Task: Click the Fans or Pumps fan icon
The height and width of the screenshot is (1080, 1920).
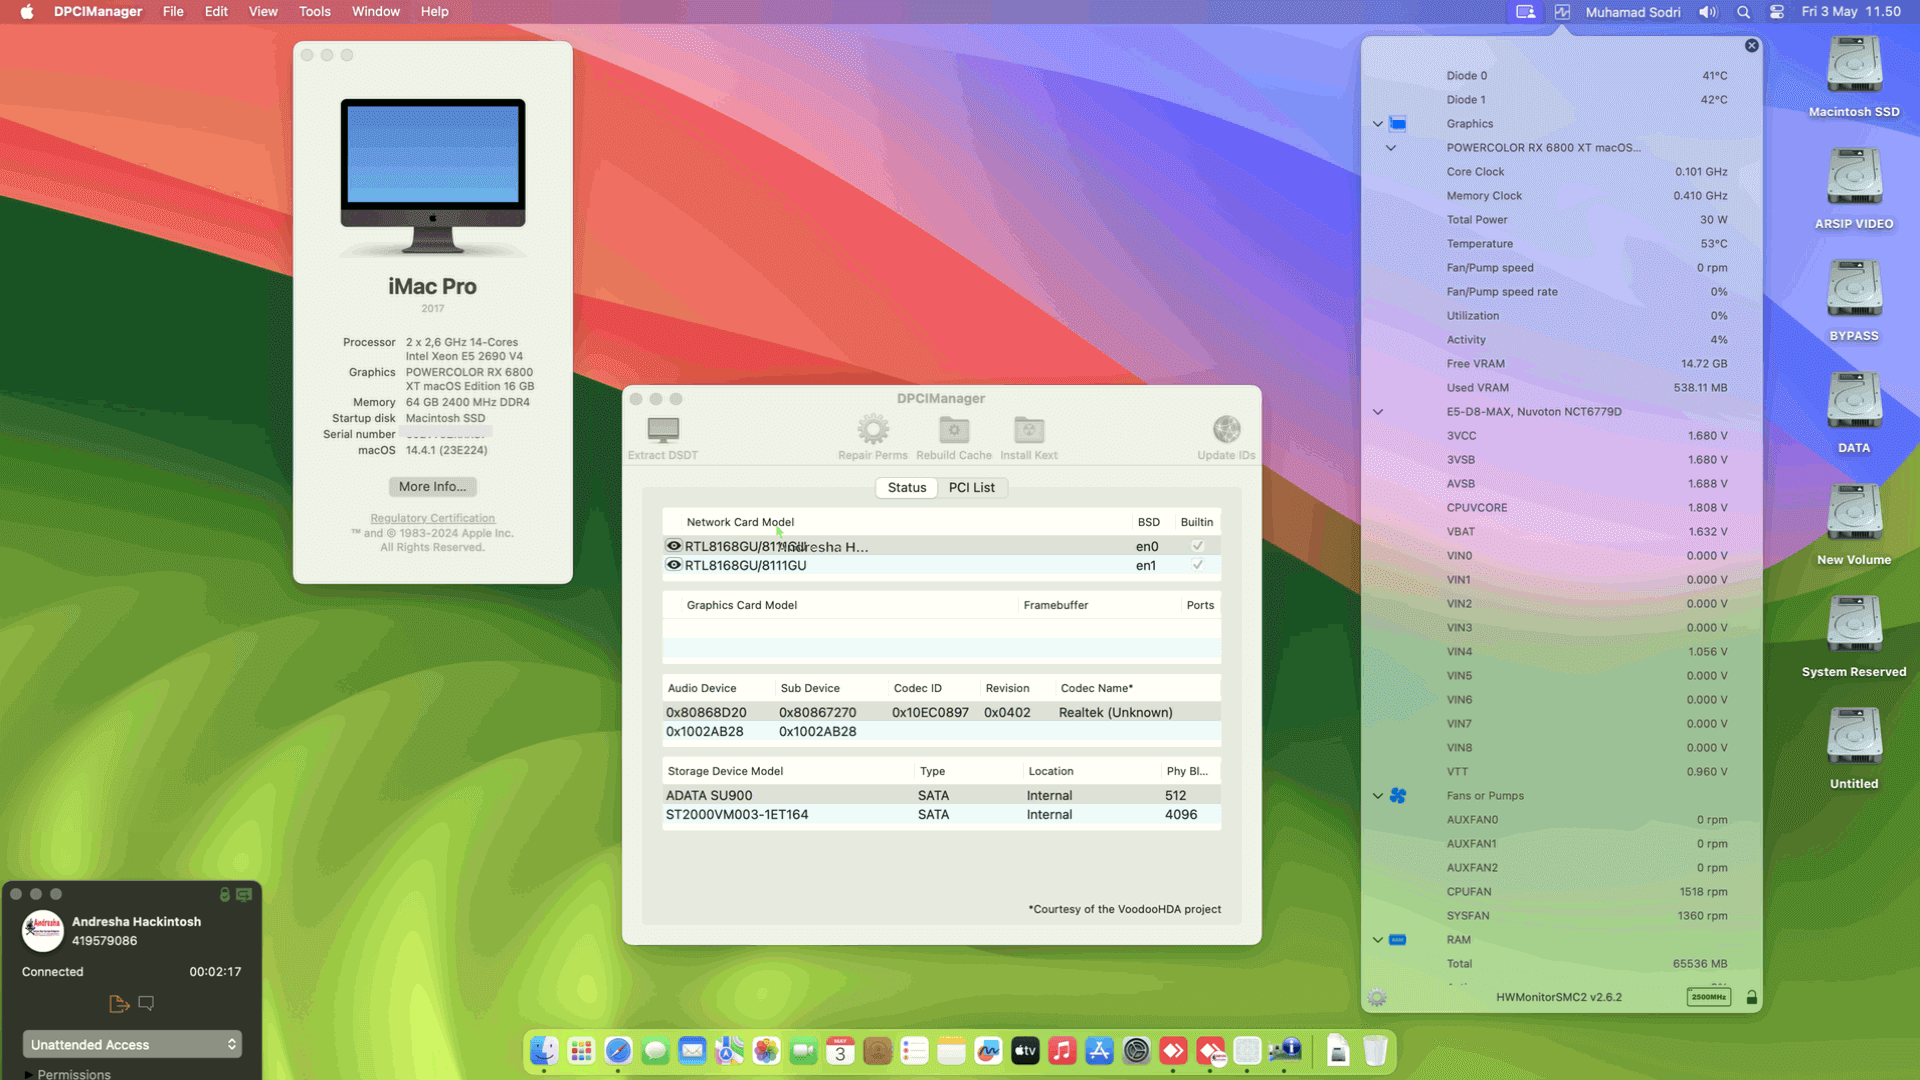Action: click(x=1398, y=796)
